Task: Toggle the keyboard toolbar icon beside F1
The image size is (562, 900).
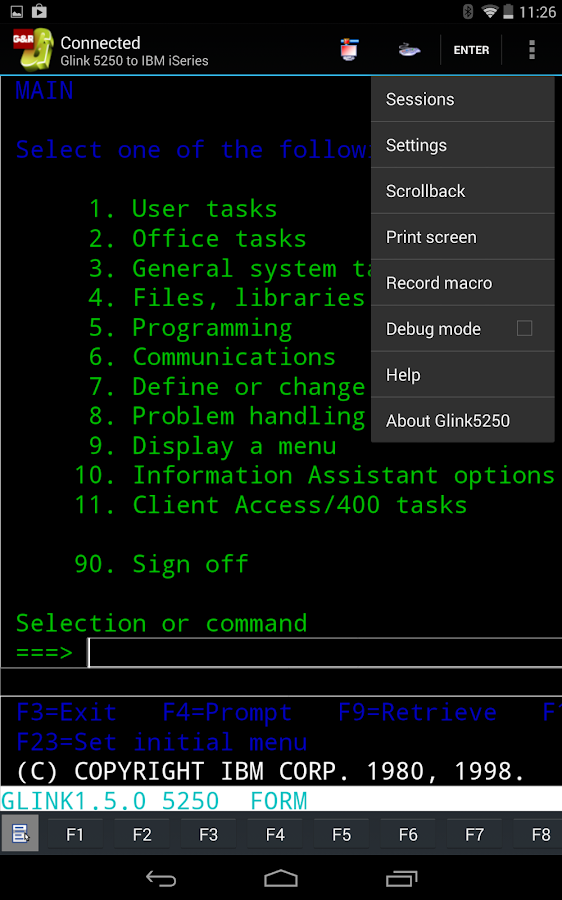Action: click(20, 833)
